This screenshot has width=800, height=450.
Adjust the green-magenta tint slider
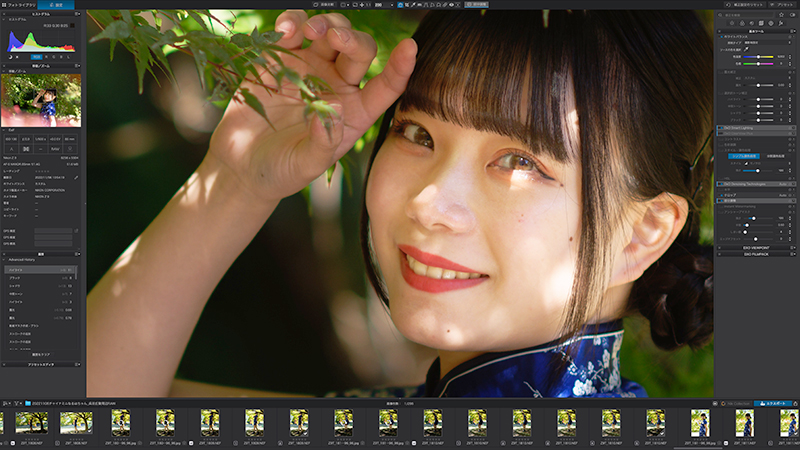758,64
